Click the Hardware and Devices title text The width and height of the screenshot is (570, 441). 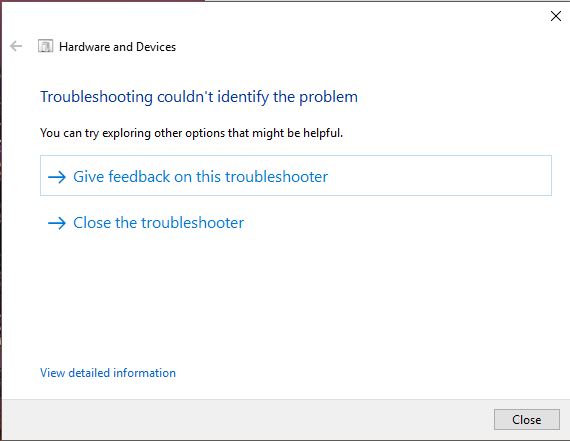[117, 47]
